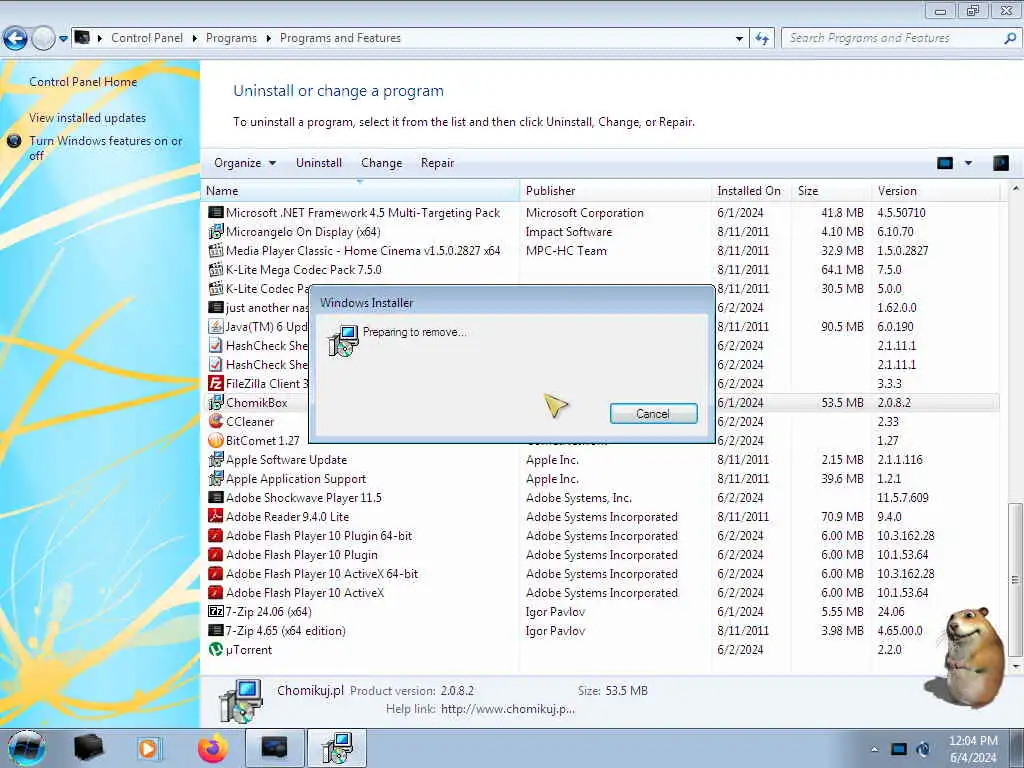
Task: Click the refresh button beside address bar
Action: (762, 39)
